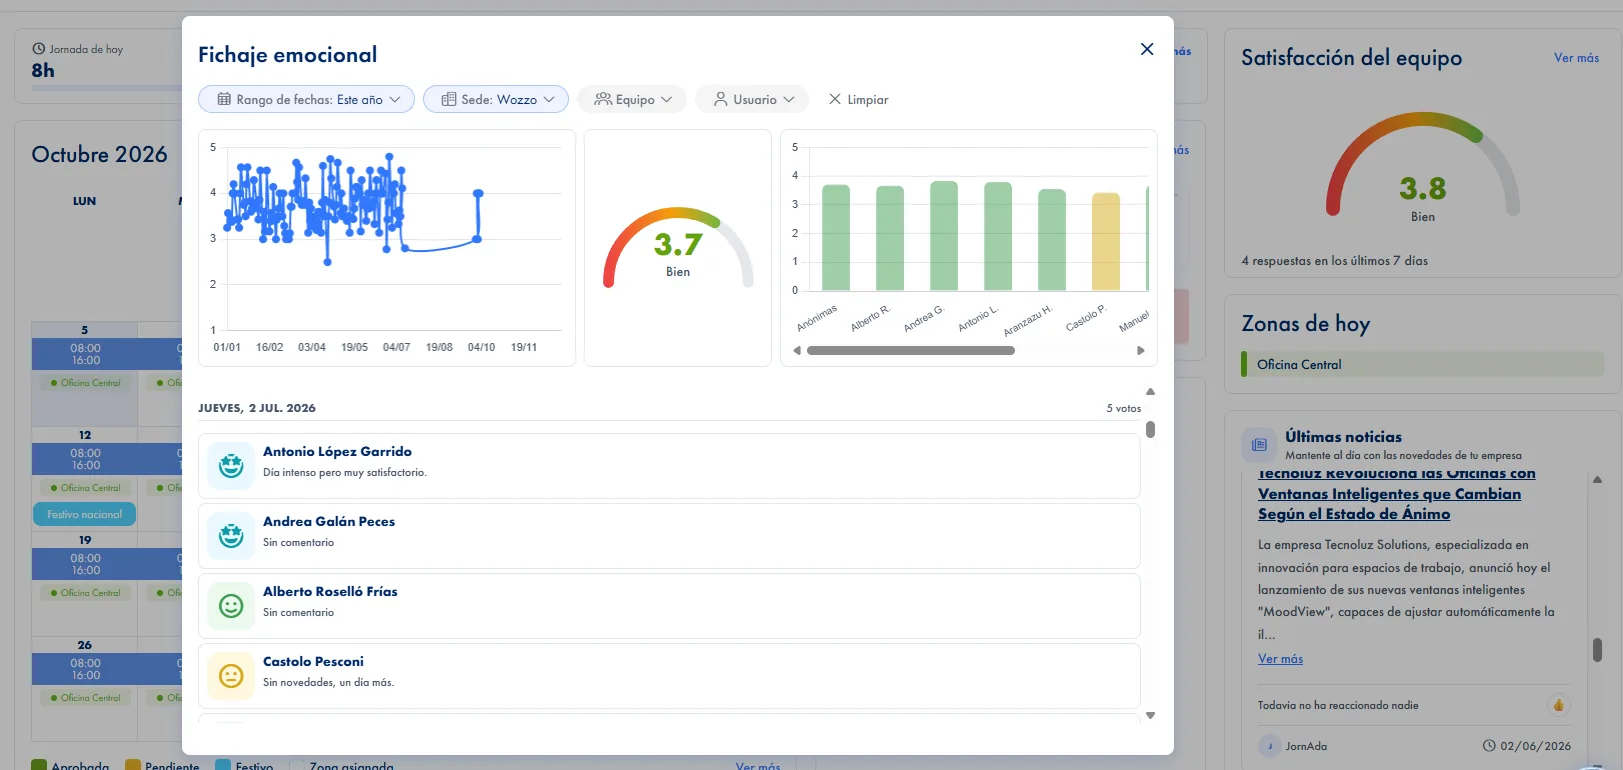This screenshot has width=1623, height=770.
Task: Click the '5 votos' count label
Action: pyautogui.click(x=1123, y=408)
